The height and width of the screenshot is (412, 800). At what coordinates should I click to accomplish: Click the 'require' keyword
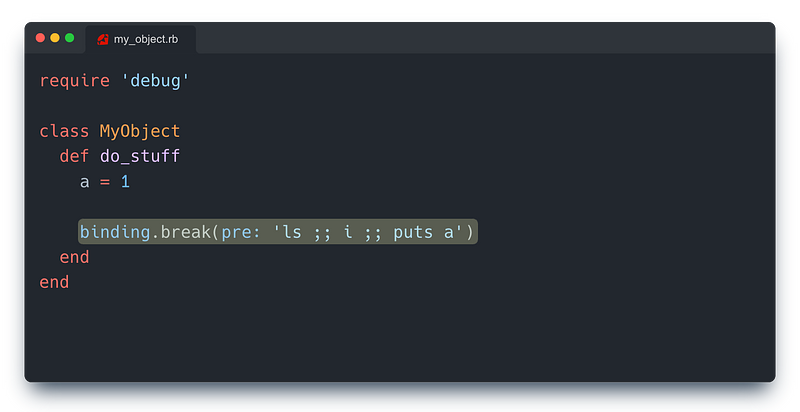pos(74,81)
